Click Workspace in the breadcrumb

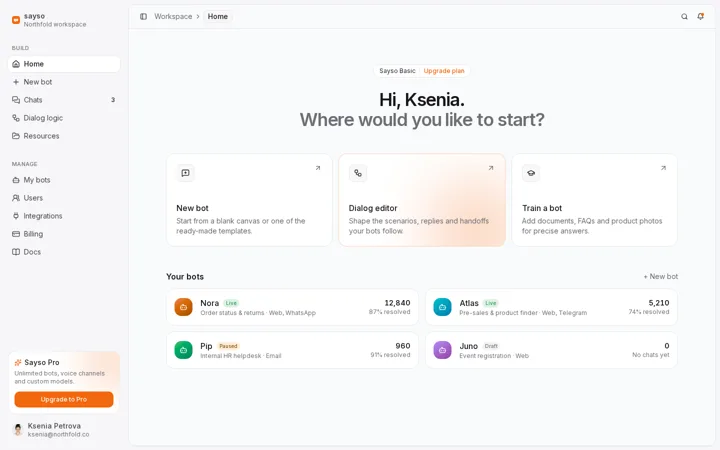(x=173, y=17)
